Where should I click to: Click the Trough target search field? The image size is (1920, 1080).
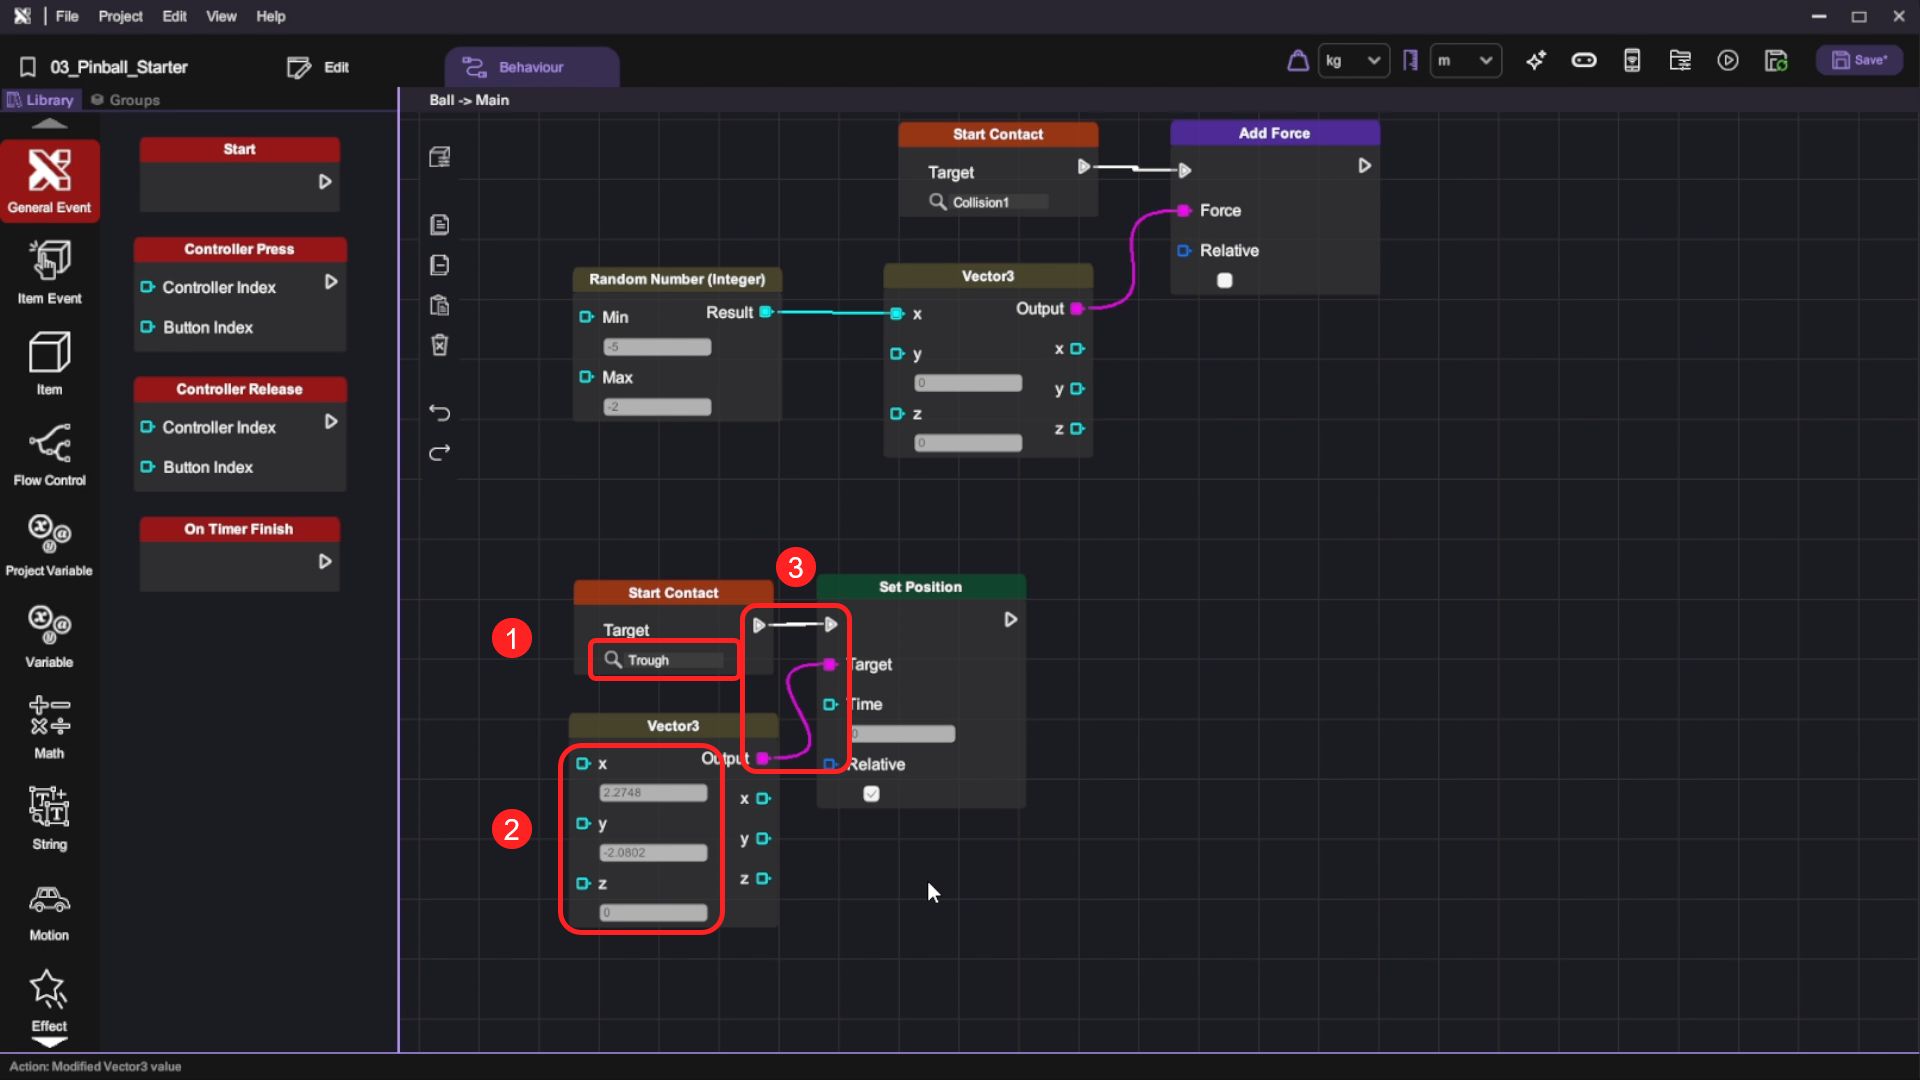click(671, 660)
